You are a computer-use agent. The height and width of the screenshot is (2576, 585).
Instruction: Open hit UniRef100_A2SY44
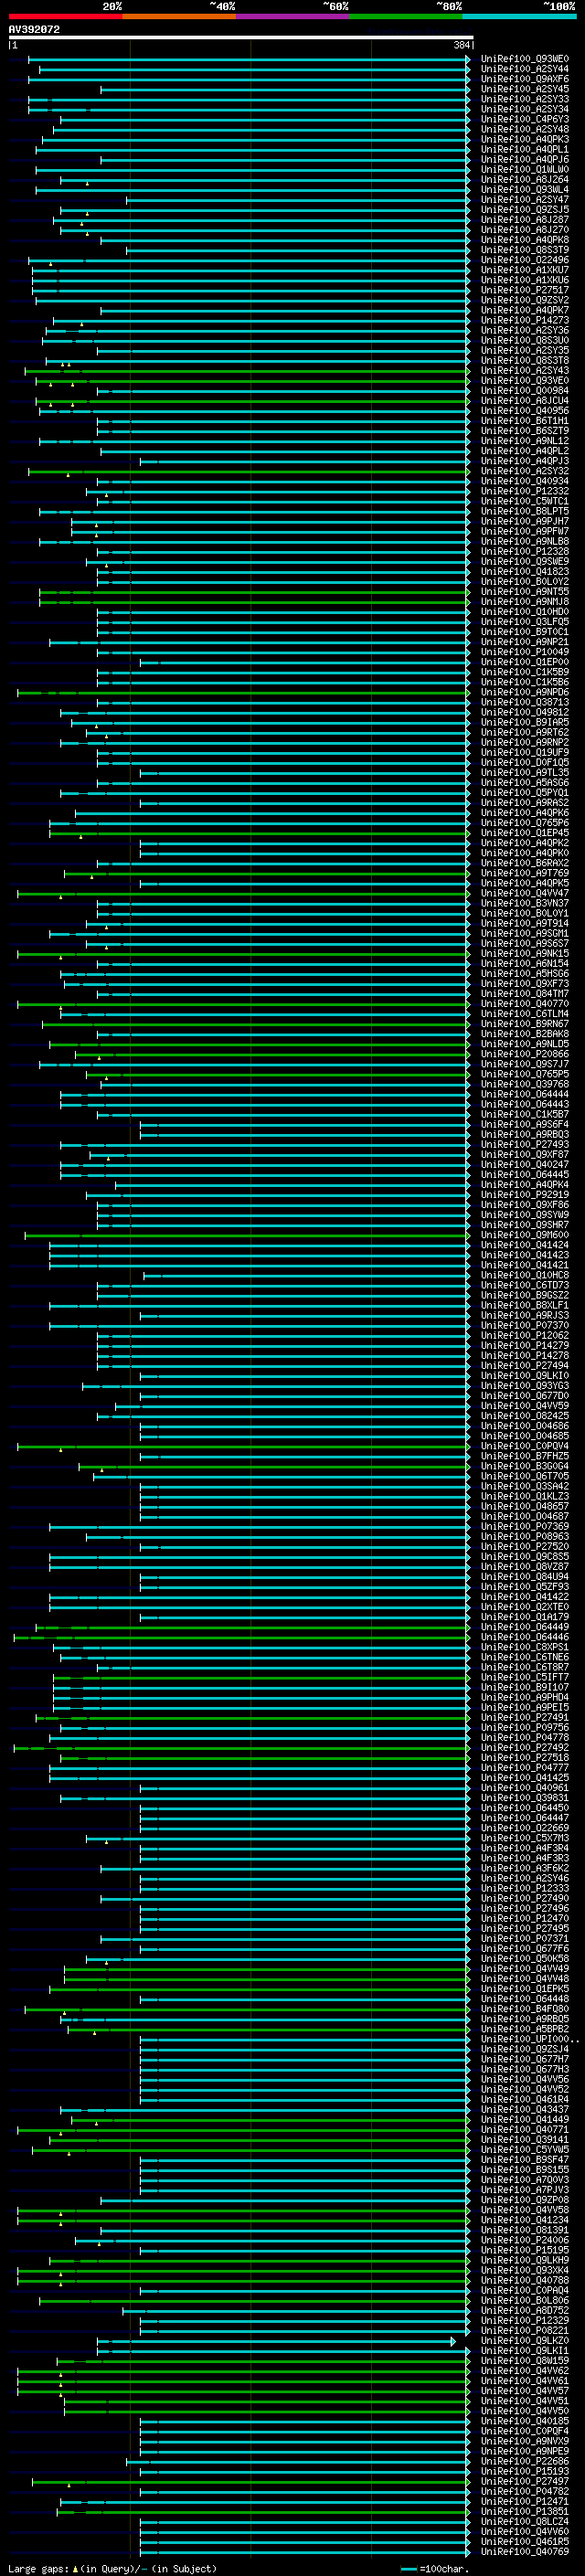pyautogui.click(x=525, y=69)
